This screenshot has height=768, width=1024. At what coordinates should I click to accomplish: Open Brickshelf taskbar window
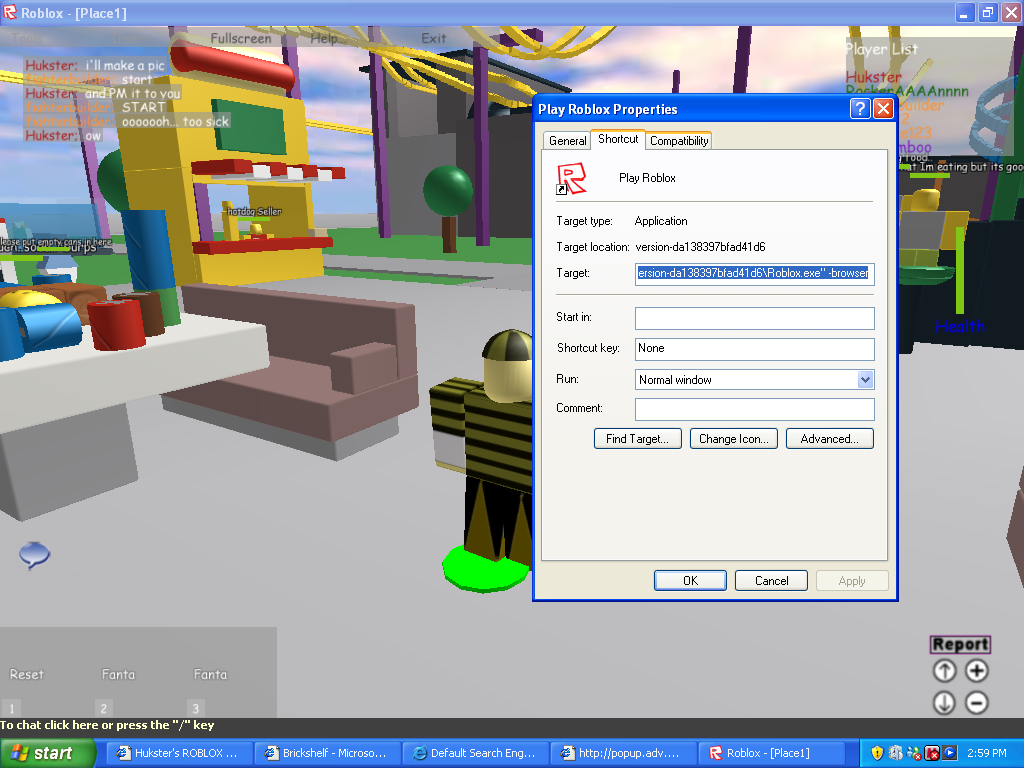tap(327, 753)
